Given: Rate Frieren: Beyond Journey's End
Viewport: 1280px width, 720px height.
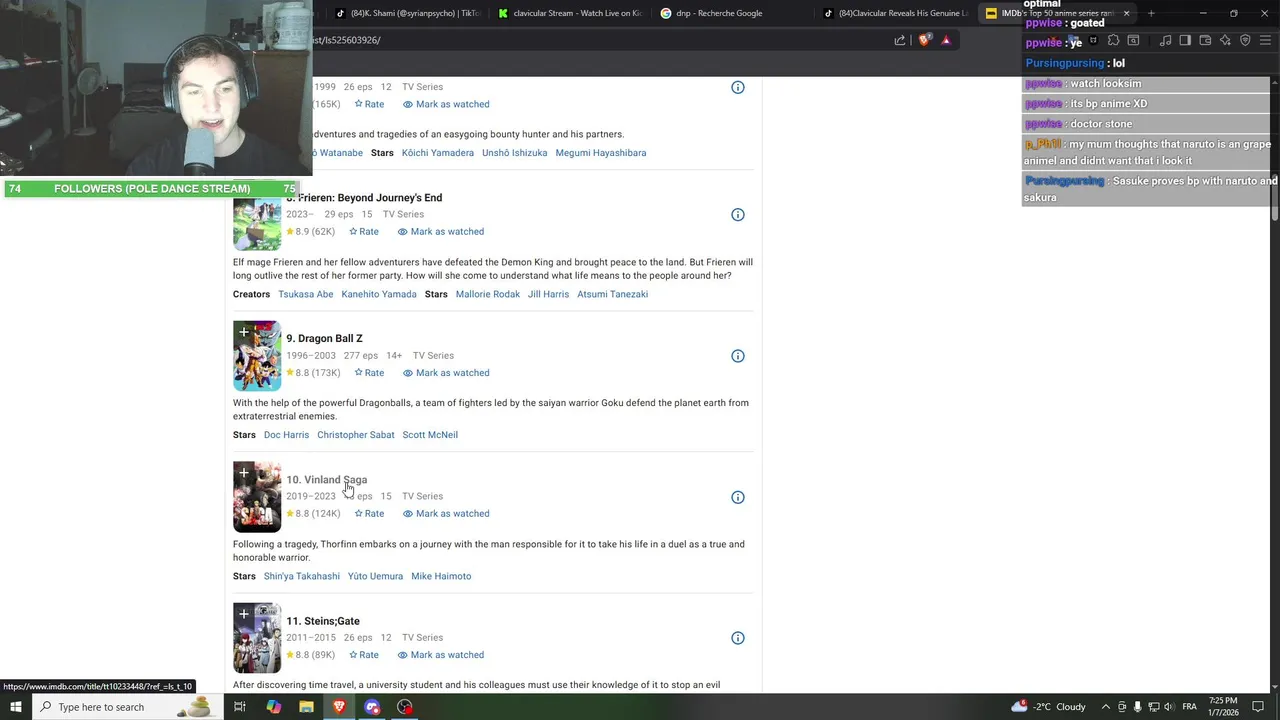Looking at the screenshot, I should (363, 232).
